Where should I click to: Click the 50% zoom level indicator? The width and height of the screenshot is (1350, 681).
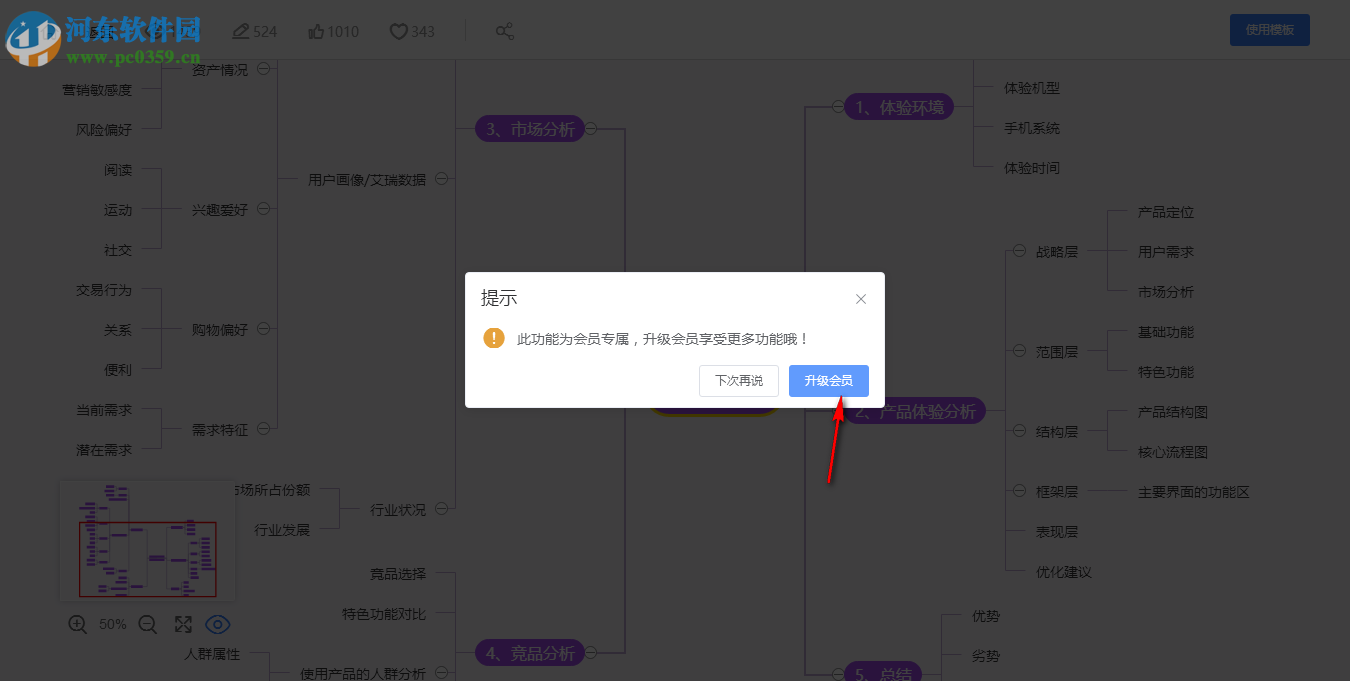pos(113,623)
